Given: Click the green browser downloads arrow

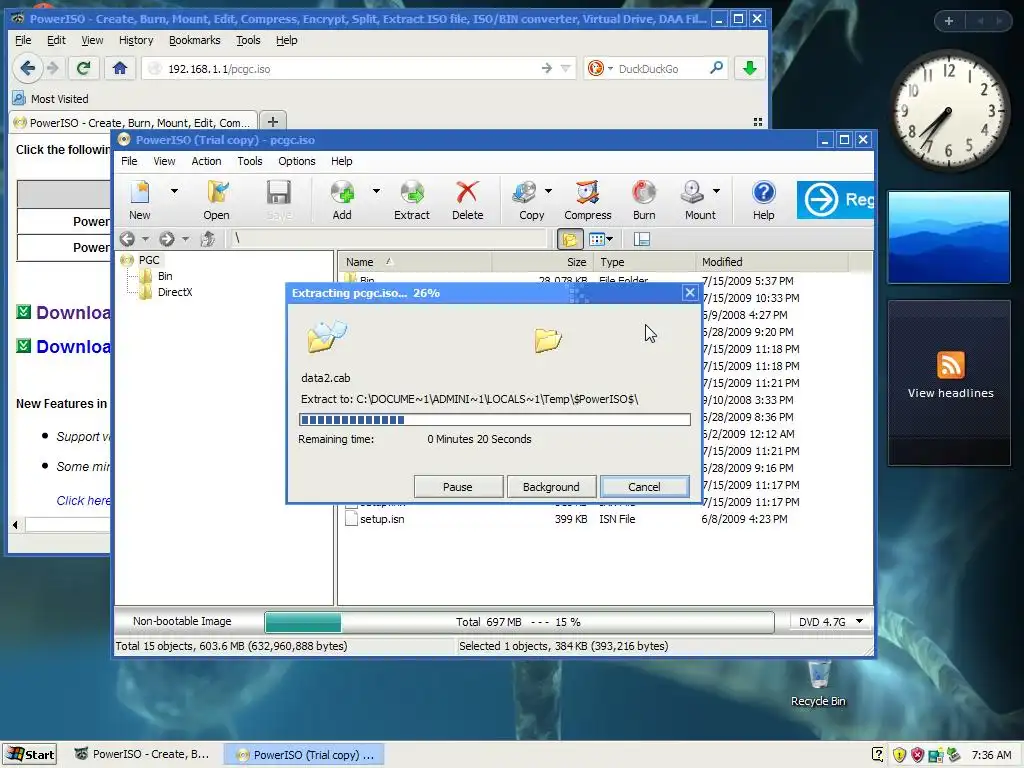Looking at the screenshot, I should click(750, 68).
